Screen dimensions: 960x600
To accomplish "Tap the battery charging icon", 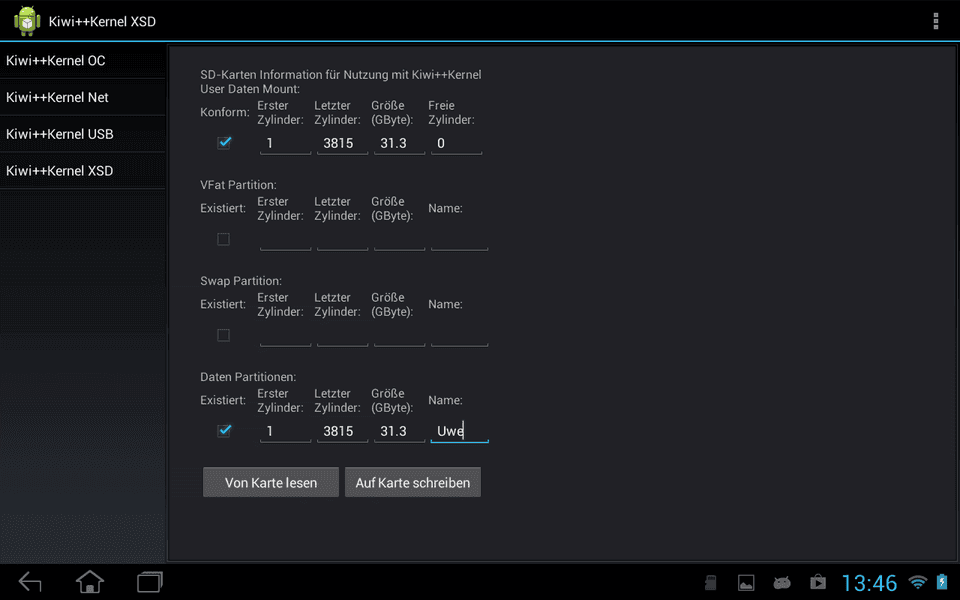I will click(942, 582).
